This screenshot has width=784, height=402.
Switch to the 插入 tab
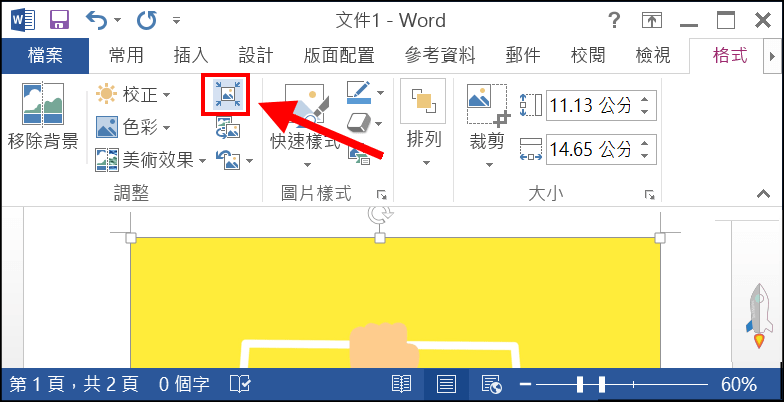click(x=191, y=56)
